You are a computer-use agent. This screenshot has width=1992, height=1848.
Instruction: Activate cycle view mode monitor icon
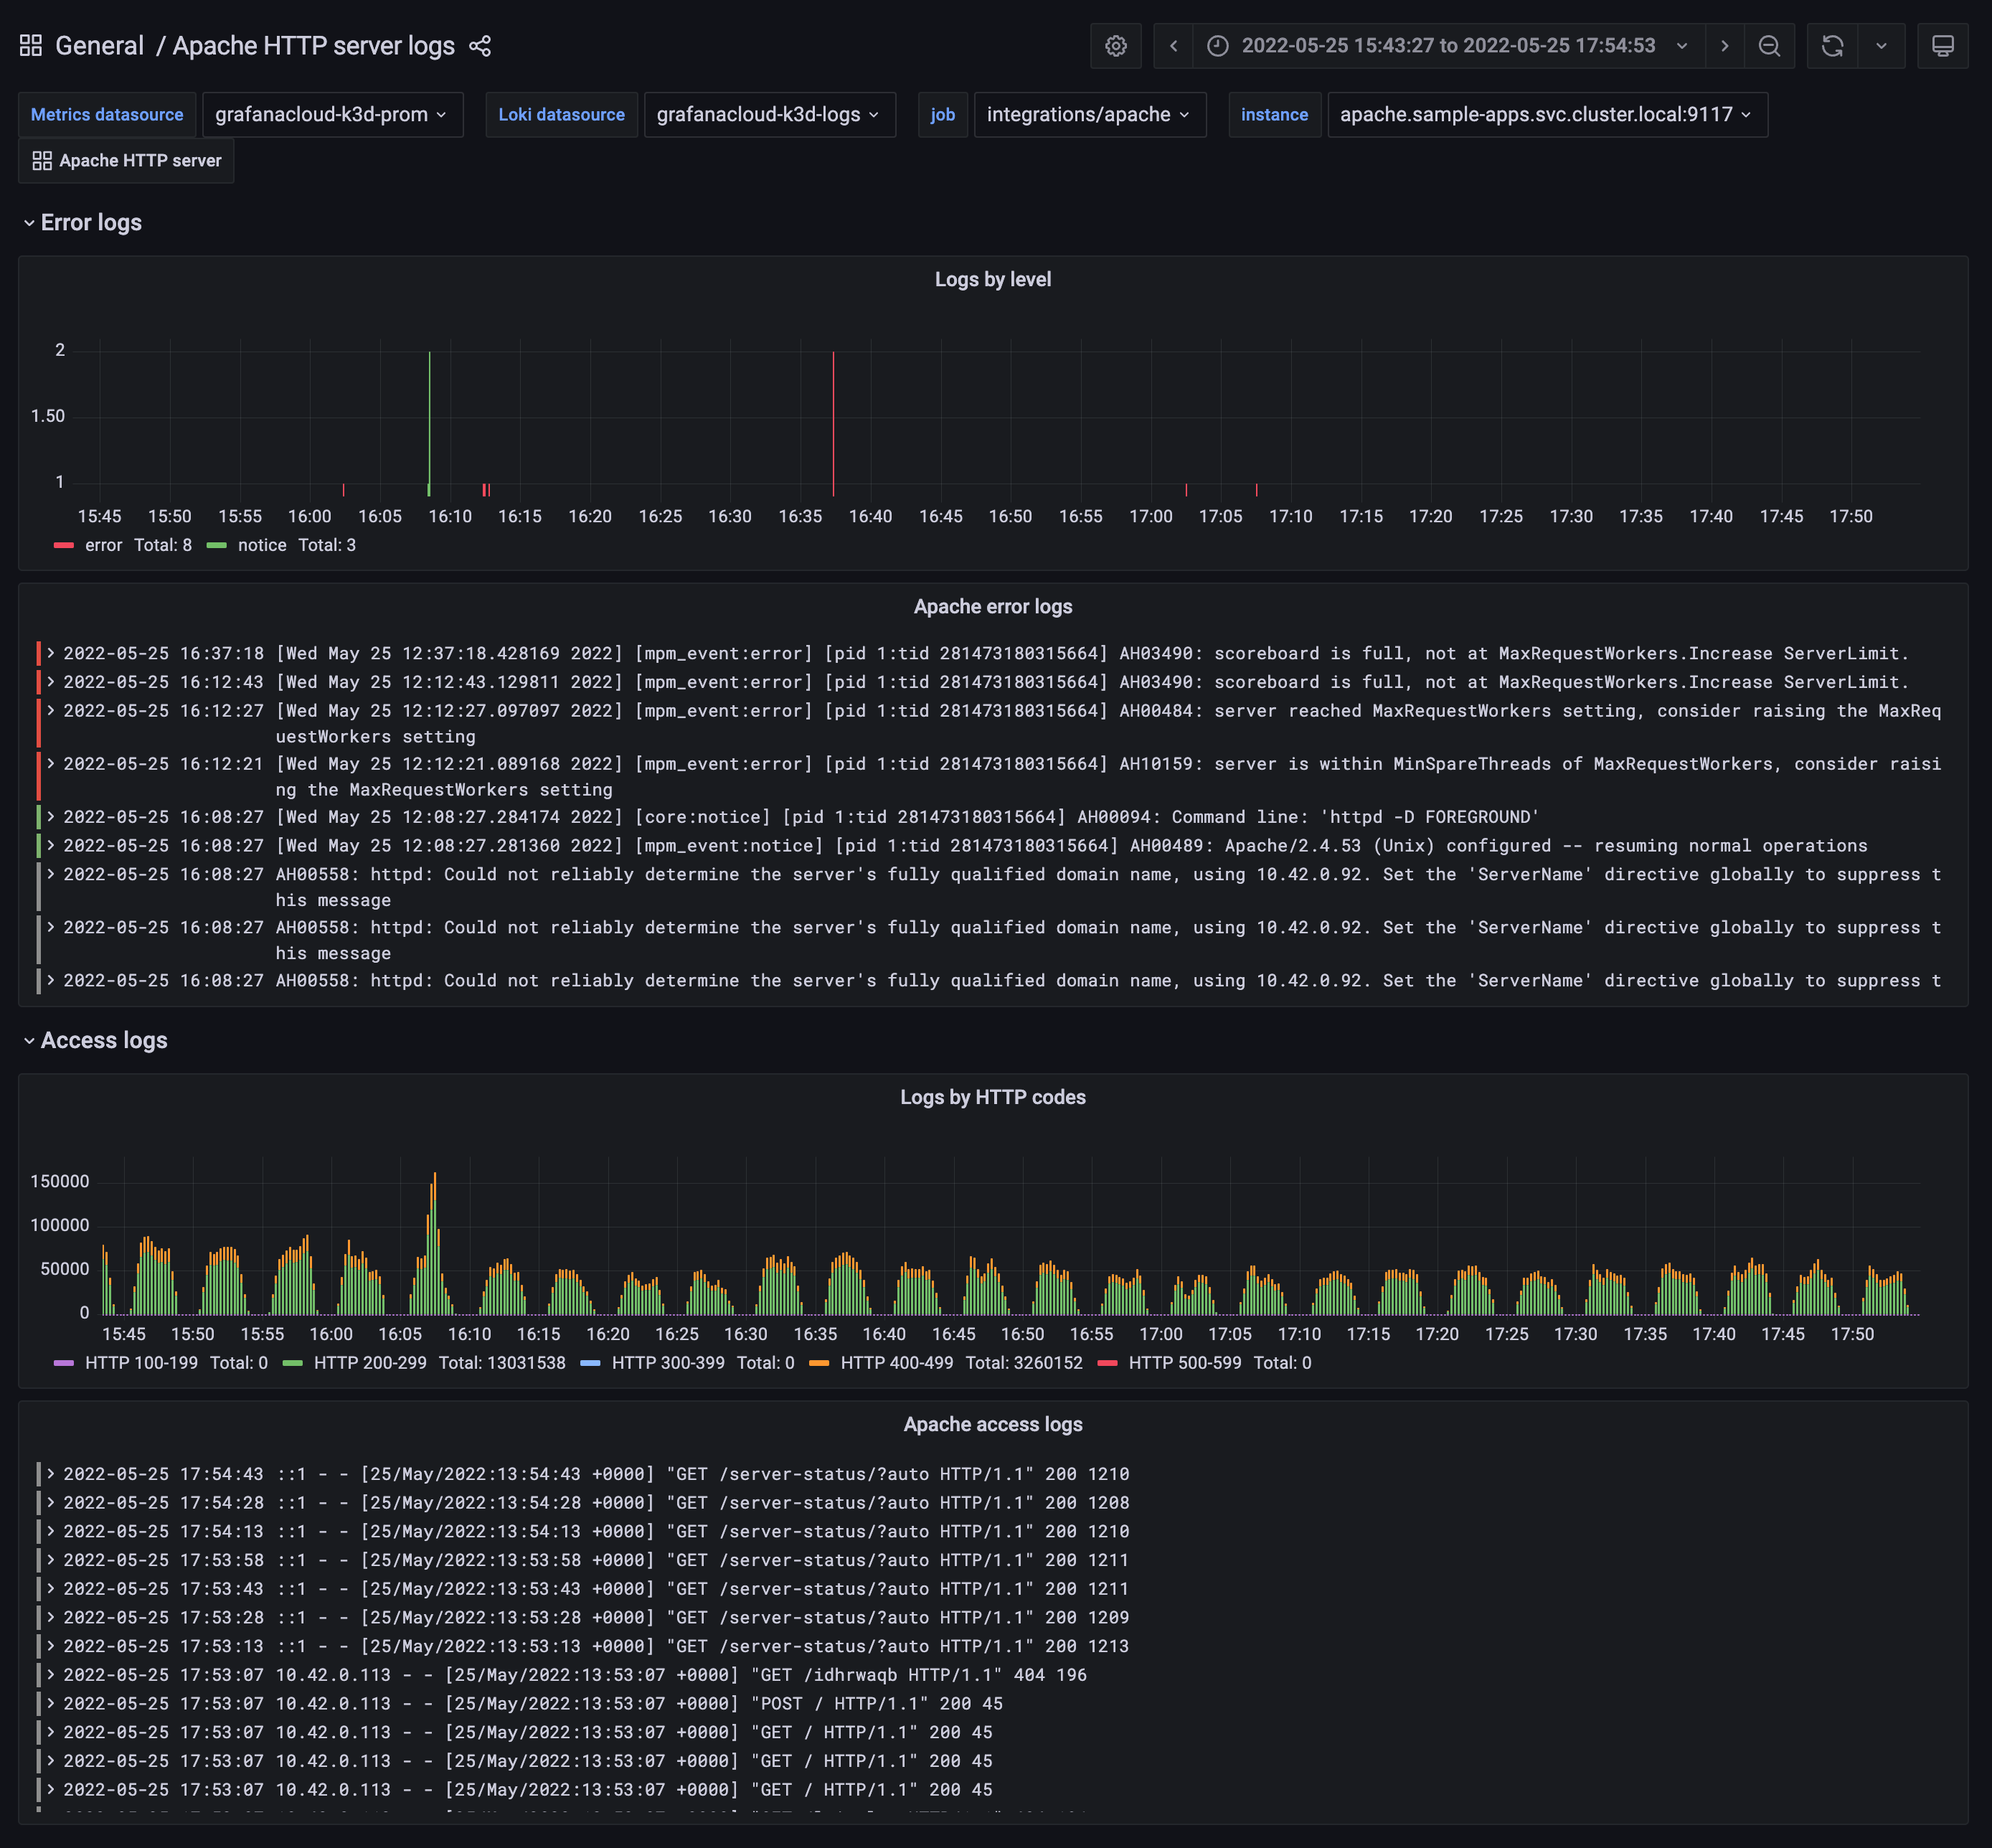(1943, 45)
